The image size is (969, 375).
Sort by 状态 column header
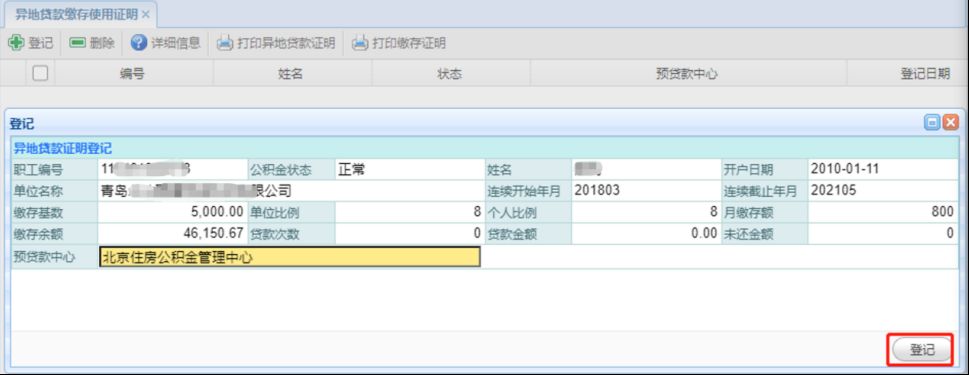[449, 74]
